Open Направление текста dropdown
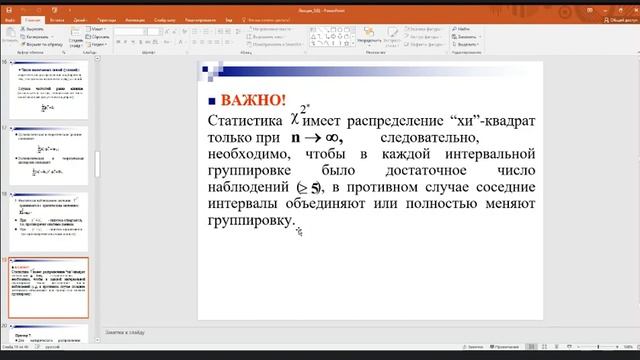Screen dimensions: 640x360 (270, 29)
